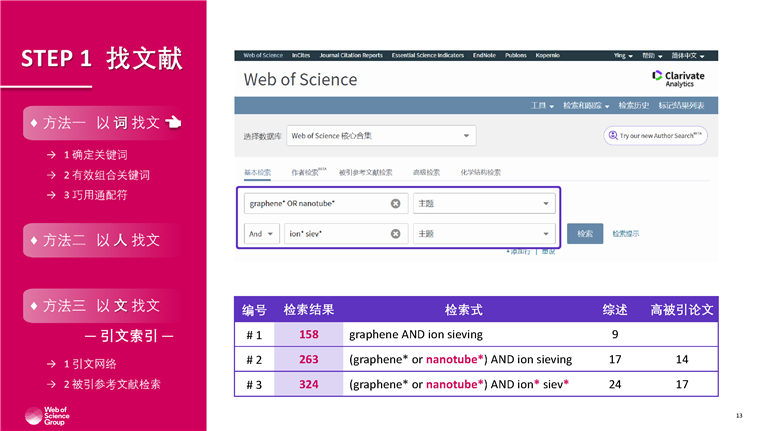Open the 检索提示 search tips link

click(625, 234)
